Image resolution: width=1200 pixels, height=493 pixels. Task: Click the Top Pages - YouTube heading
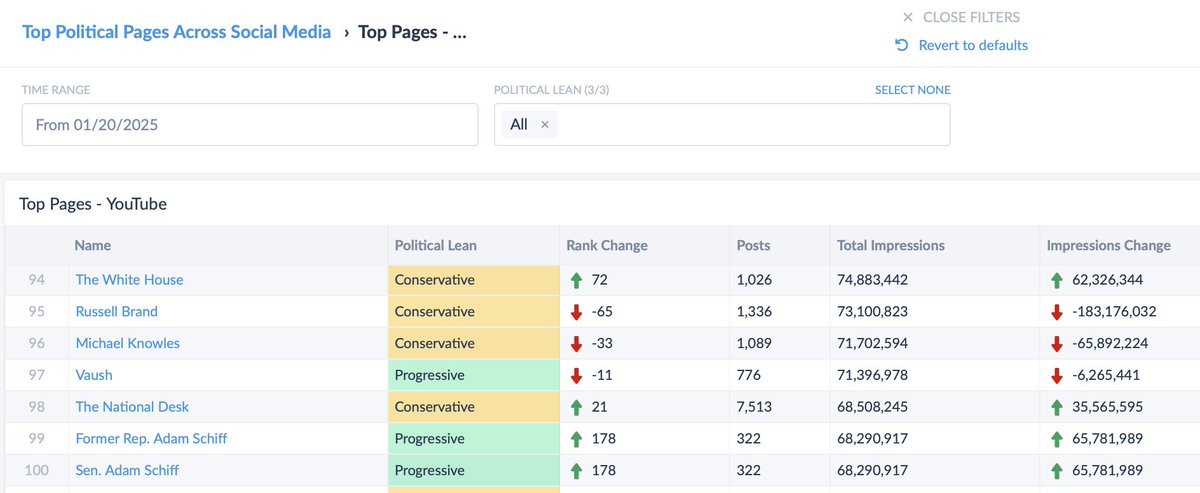93,204
